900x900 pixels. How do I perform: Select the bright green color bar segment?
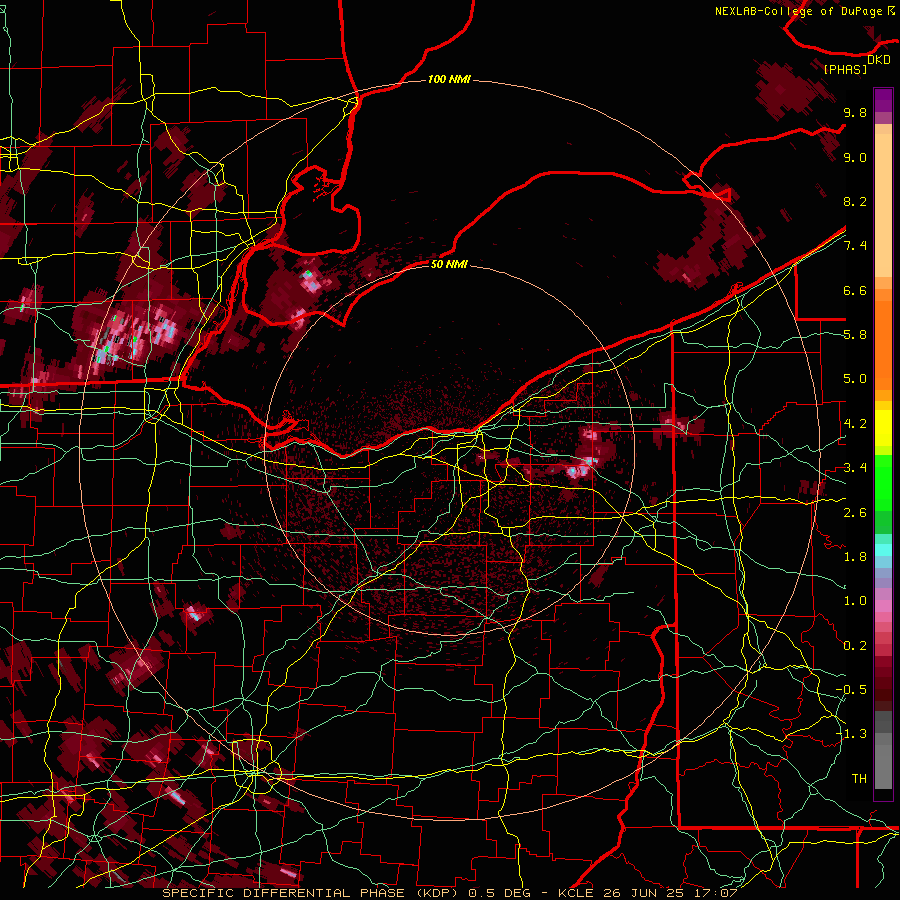click(x=883, y=483)
